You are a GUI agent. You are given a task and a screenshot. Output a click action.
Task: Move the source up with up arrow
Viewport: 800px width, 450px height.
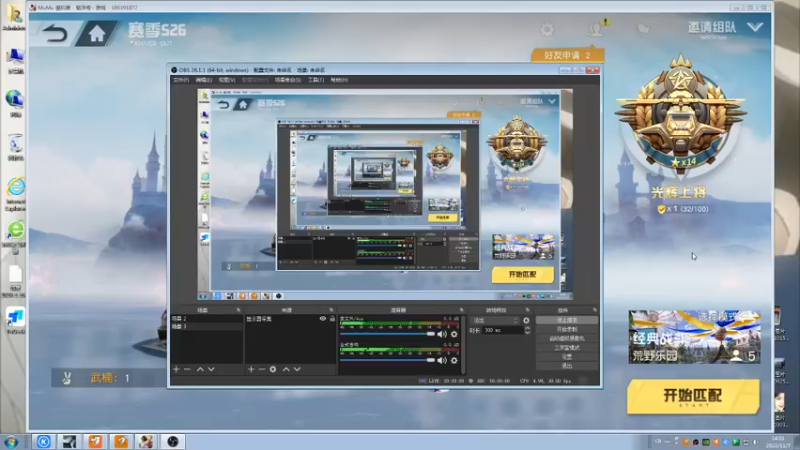286,369
